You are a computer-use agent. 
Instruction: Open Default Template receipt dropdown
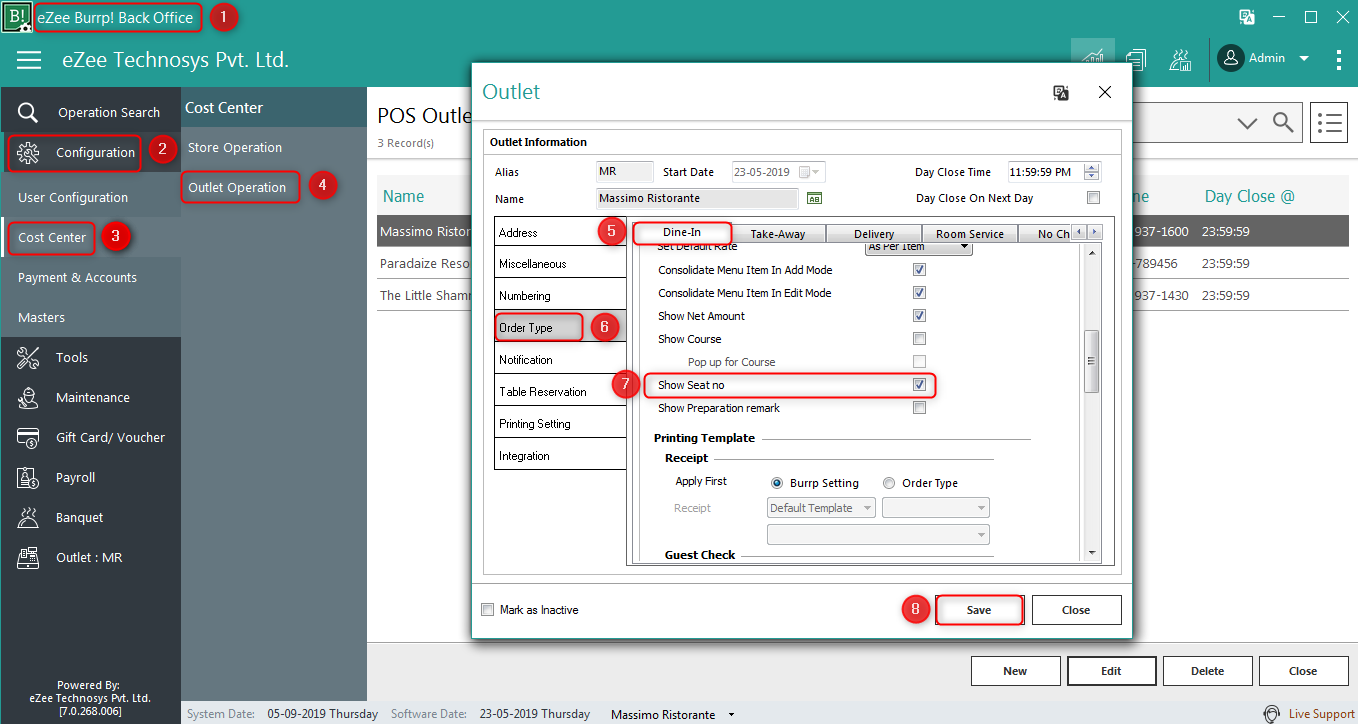pos(821,508)
